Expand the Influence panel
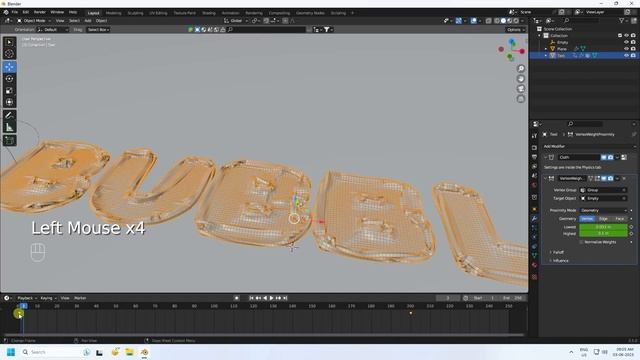This screenshot has width=640, height=360. click(559, 260)
